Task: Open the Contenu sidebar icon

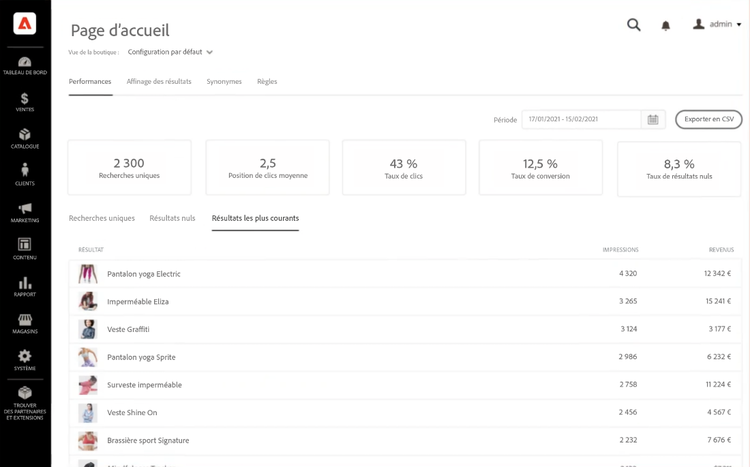Action: click(25, 246)
